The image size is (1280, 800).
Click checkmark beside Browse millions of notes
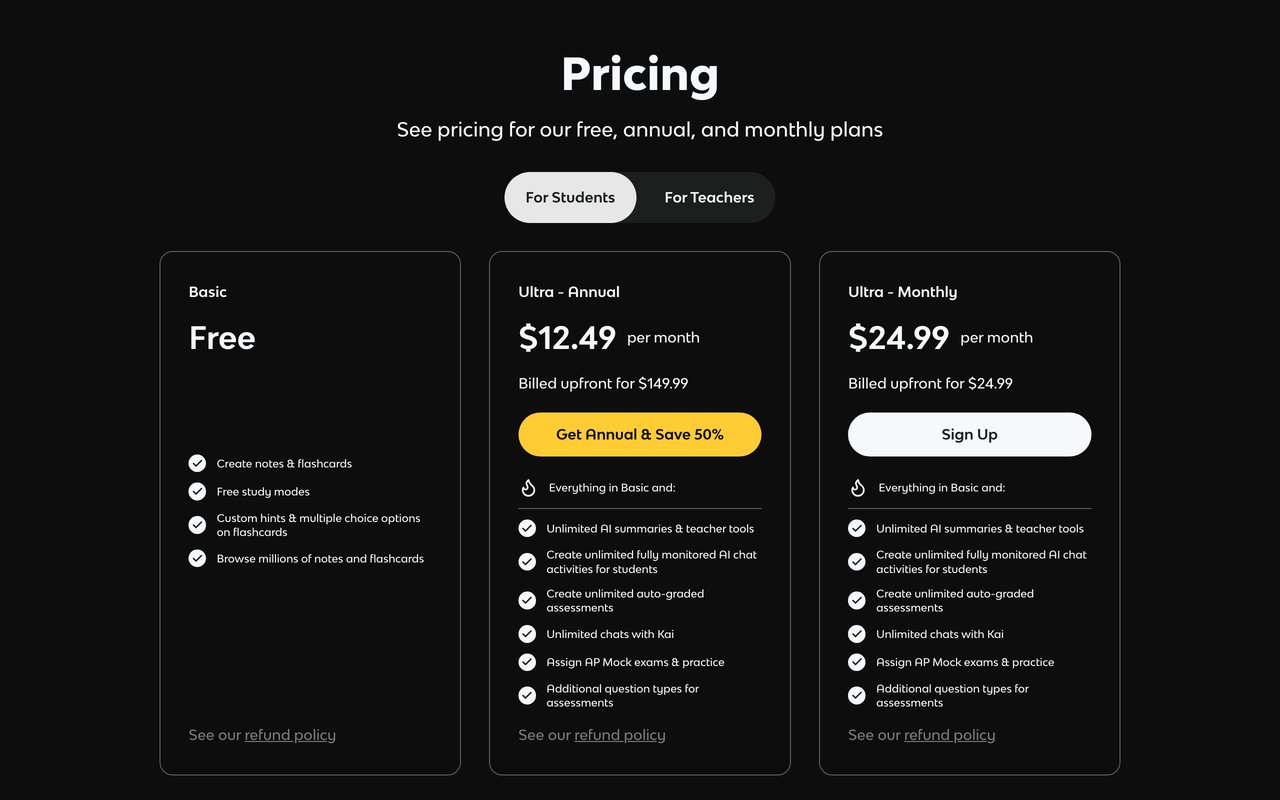(x=197, y=558)
